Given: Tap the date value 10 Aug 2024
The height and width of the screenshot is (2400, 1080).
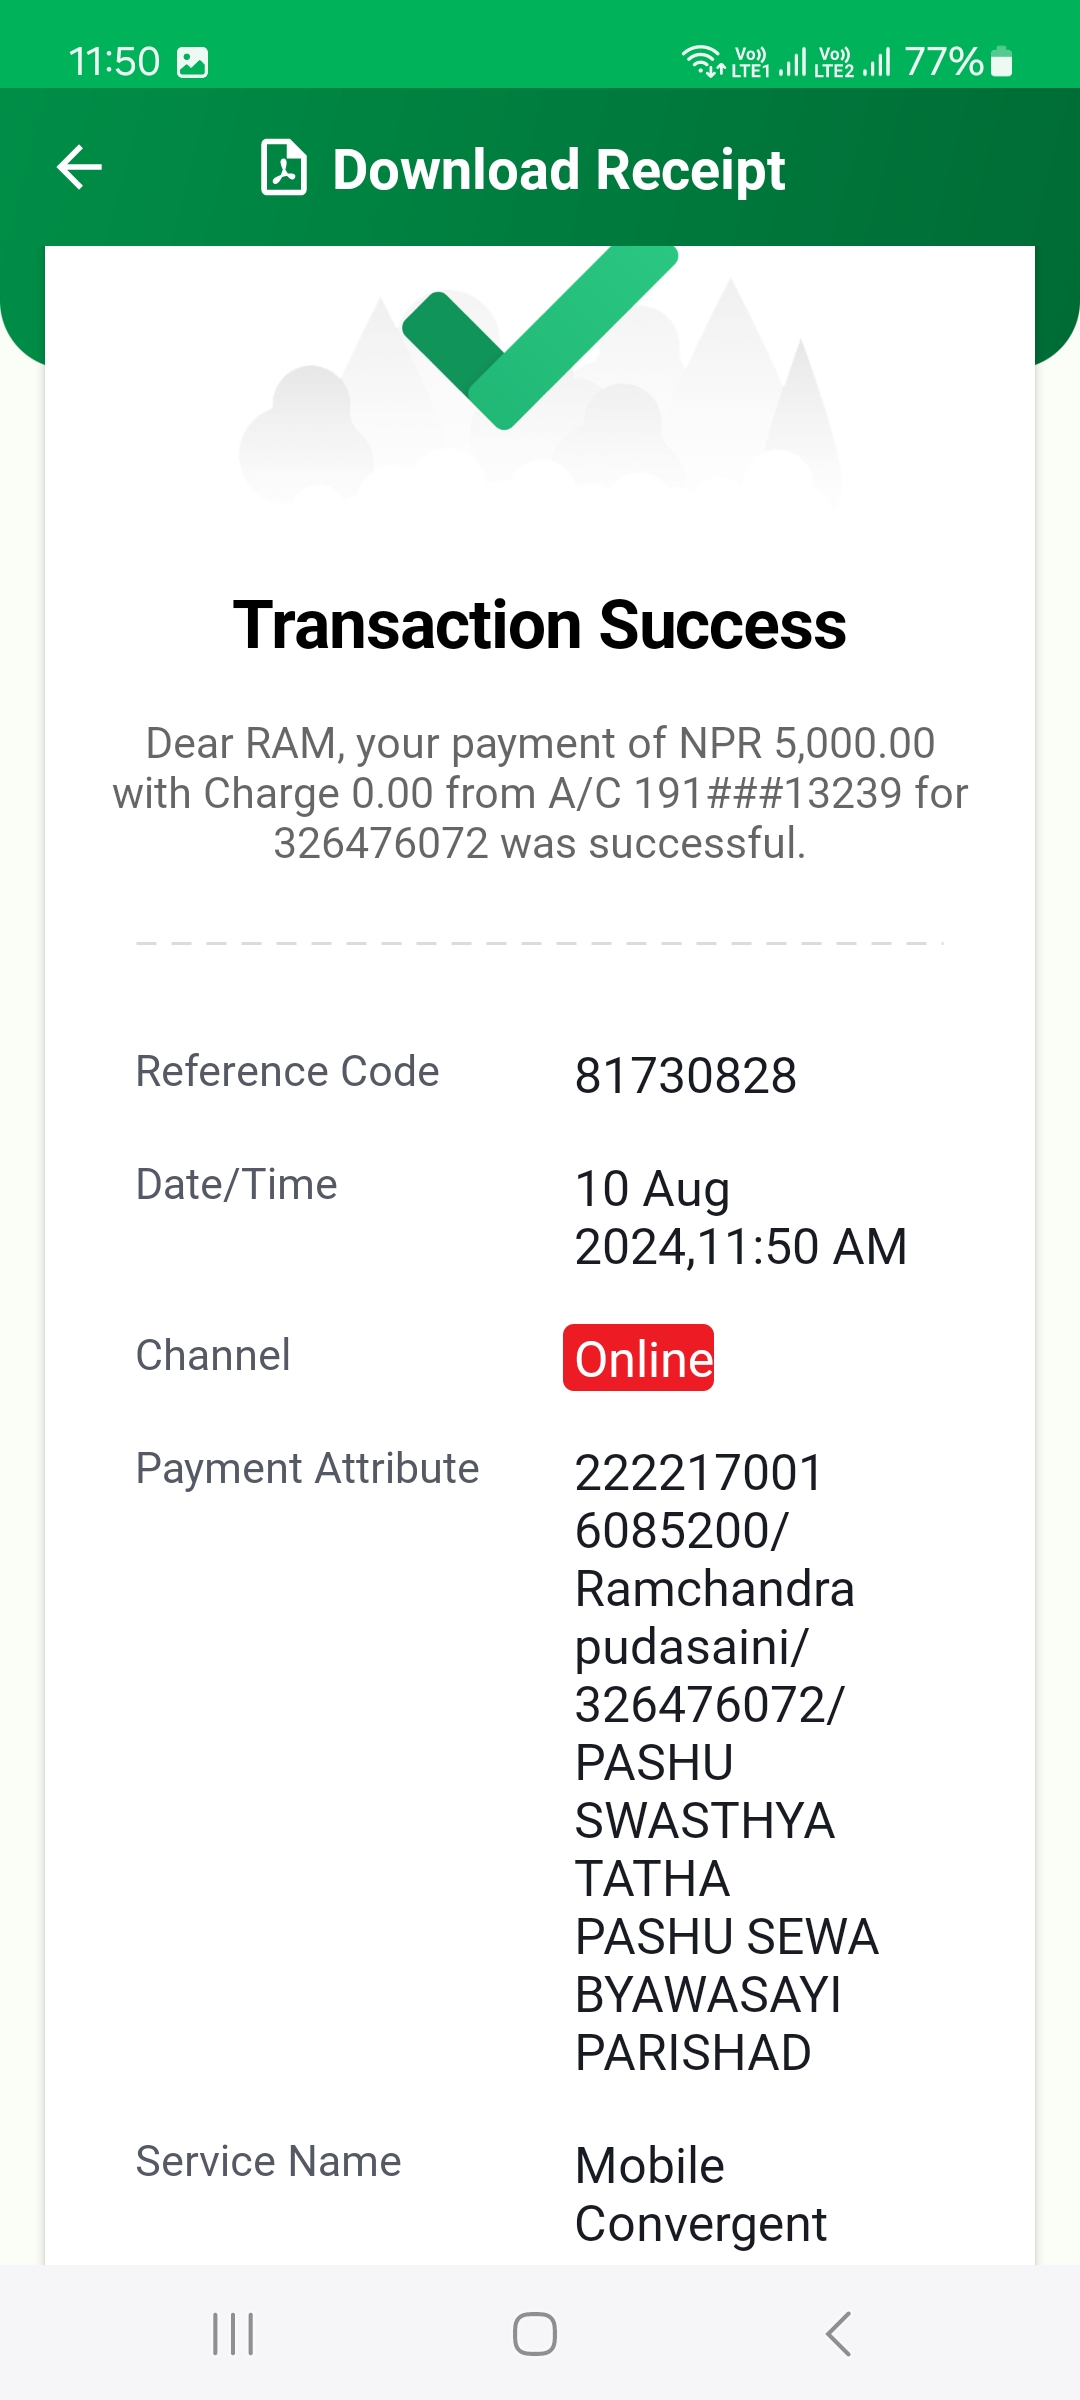Looking at the screenshot, I should (x=741, y=1218).
